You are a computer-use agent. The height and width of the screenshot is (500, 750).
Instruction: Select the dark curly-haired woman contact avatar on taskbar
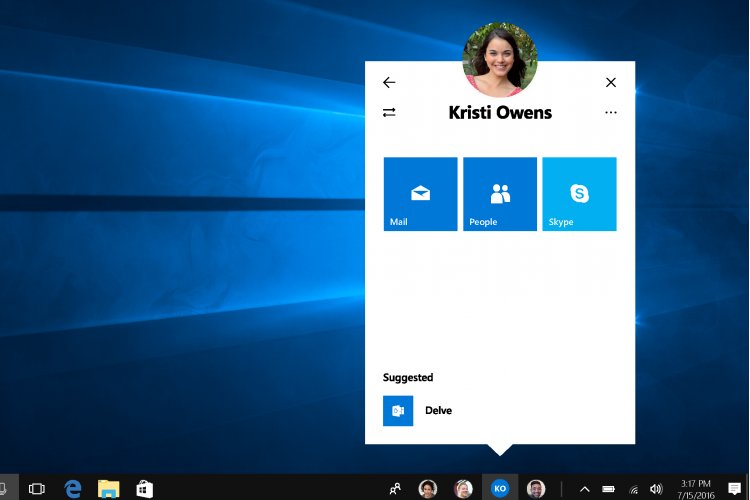tap(428, 489)
